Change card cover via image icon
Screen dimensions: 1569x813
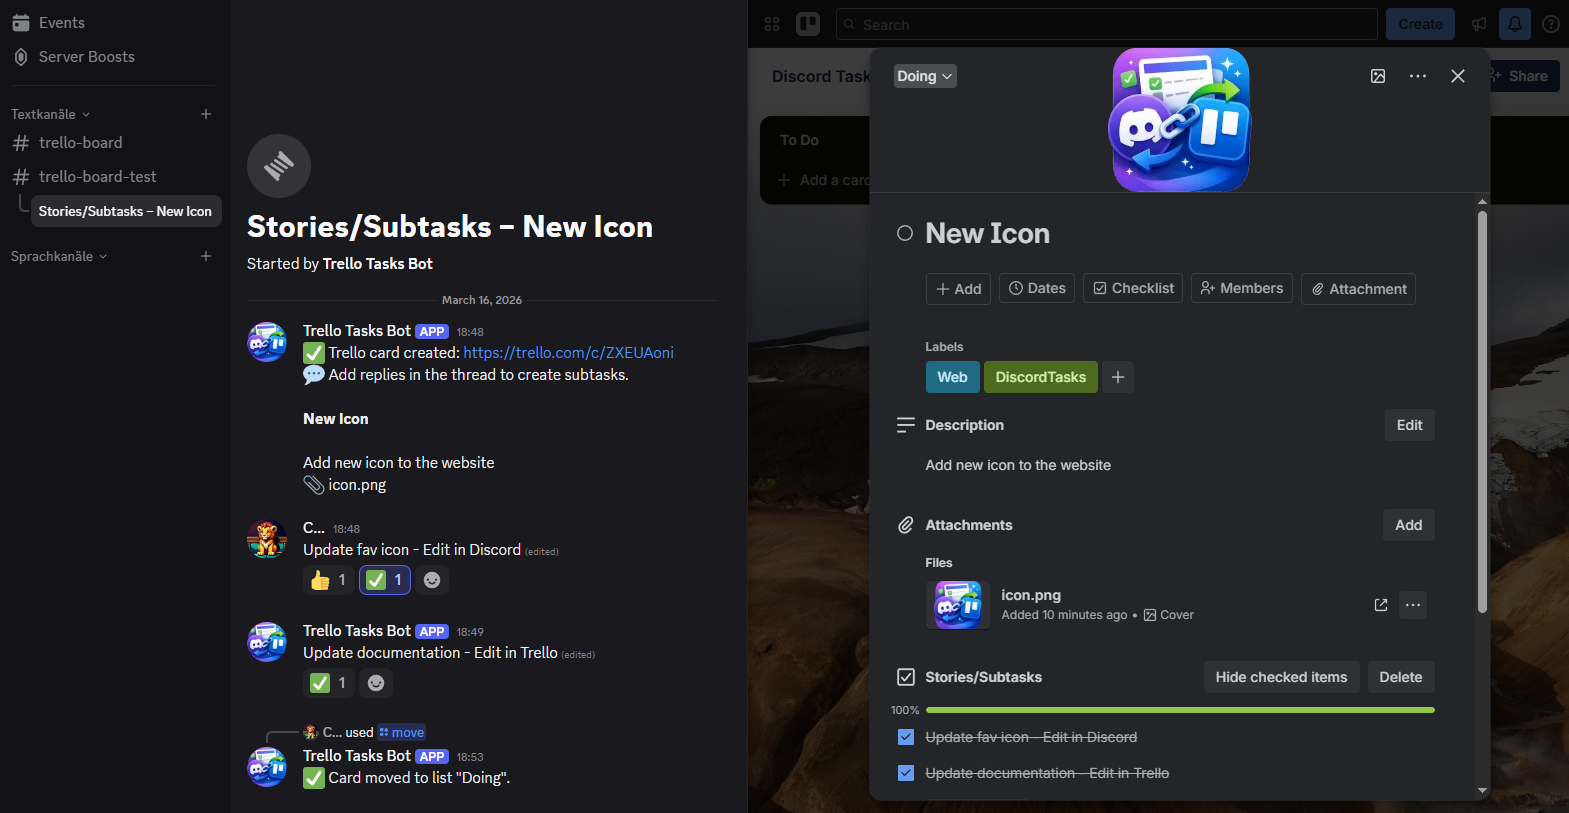[x=1378, y=76]
